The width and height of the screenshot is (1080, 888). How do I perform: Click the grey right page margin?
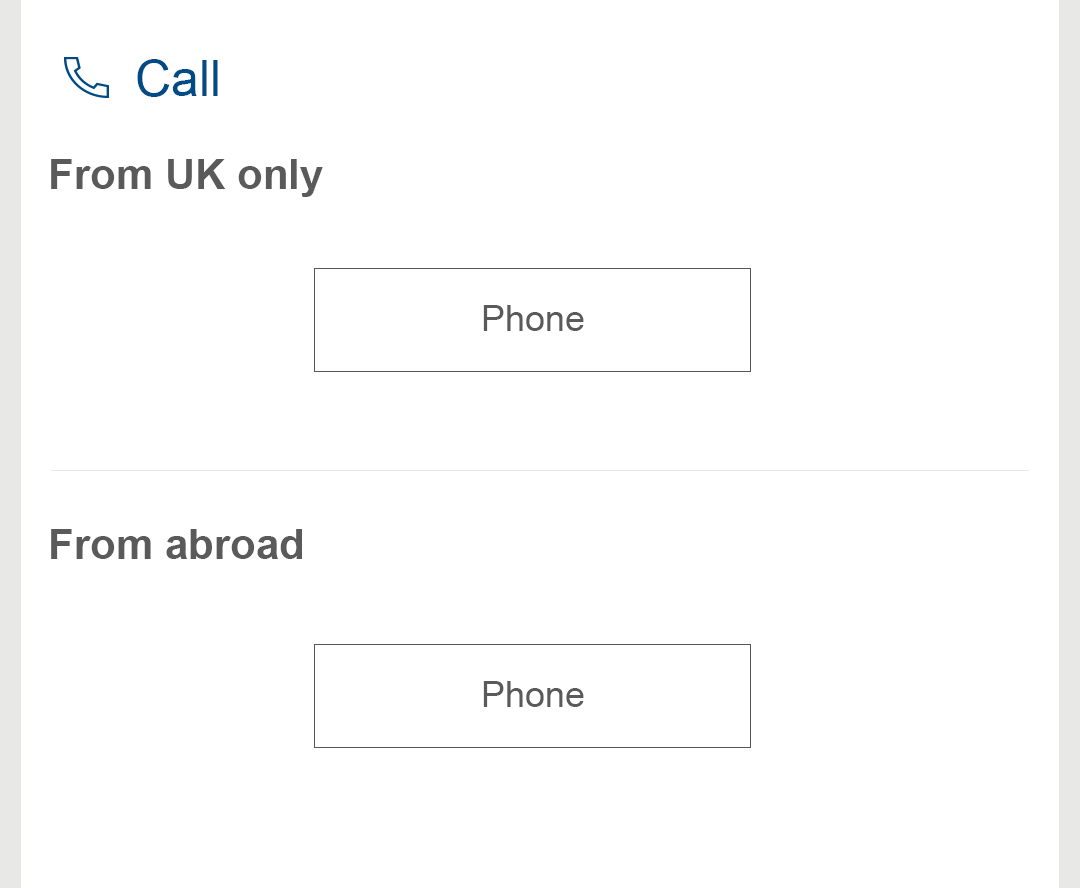(x=1069, y=444)
